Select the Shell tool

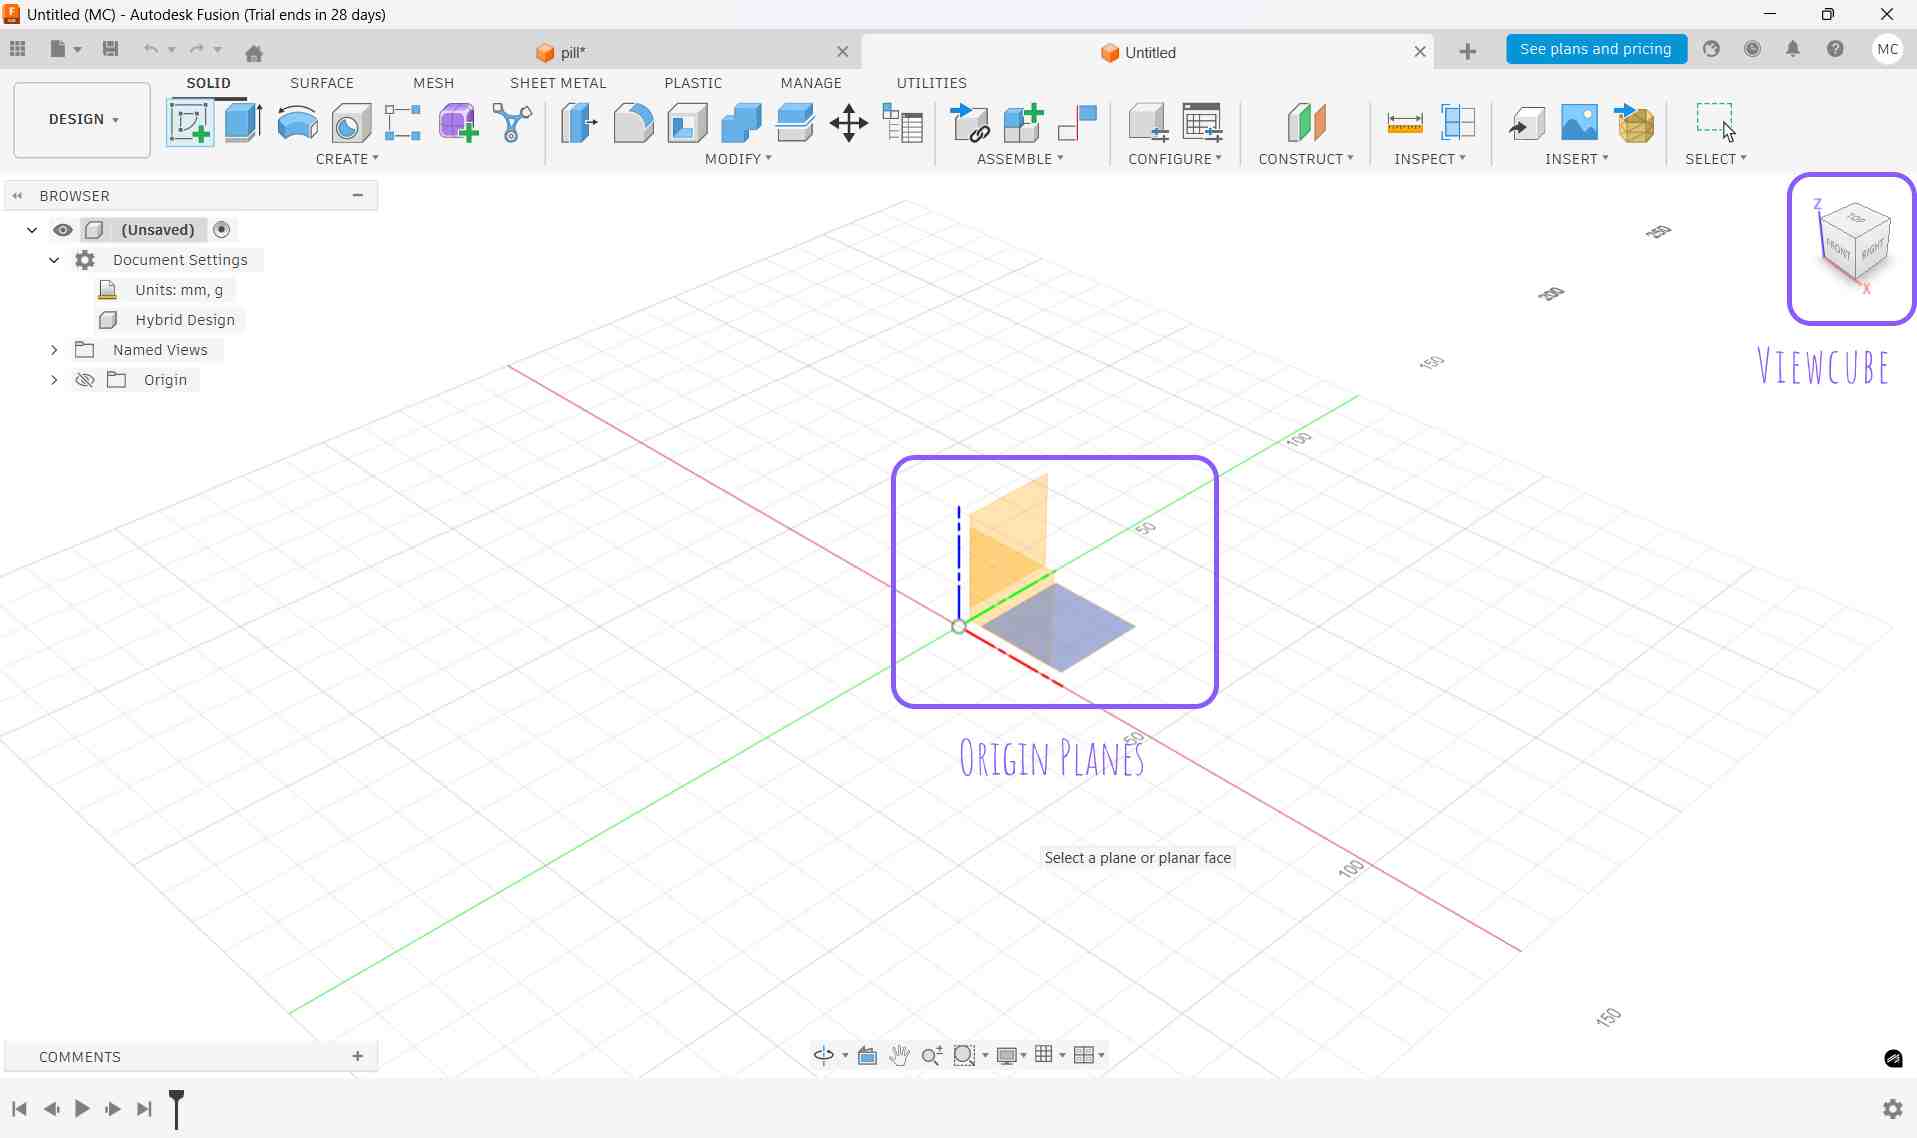coord(687,123)
